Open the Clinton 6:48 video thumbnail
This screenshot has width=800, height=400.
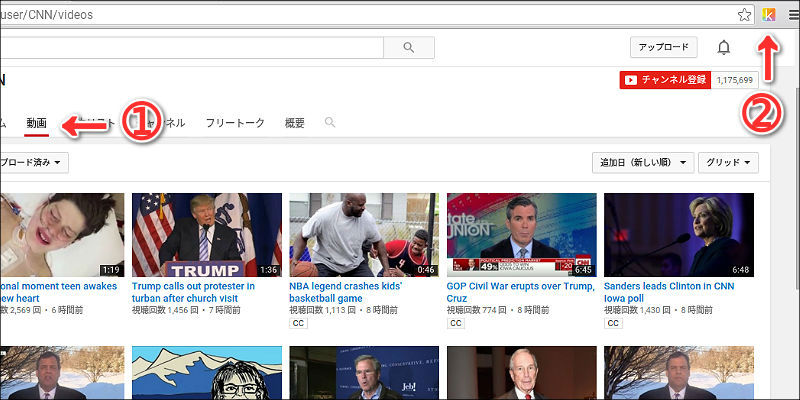[x=679, y=235]
